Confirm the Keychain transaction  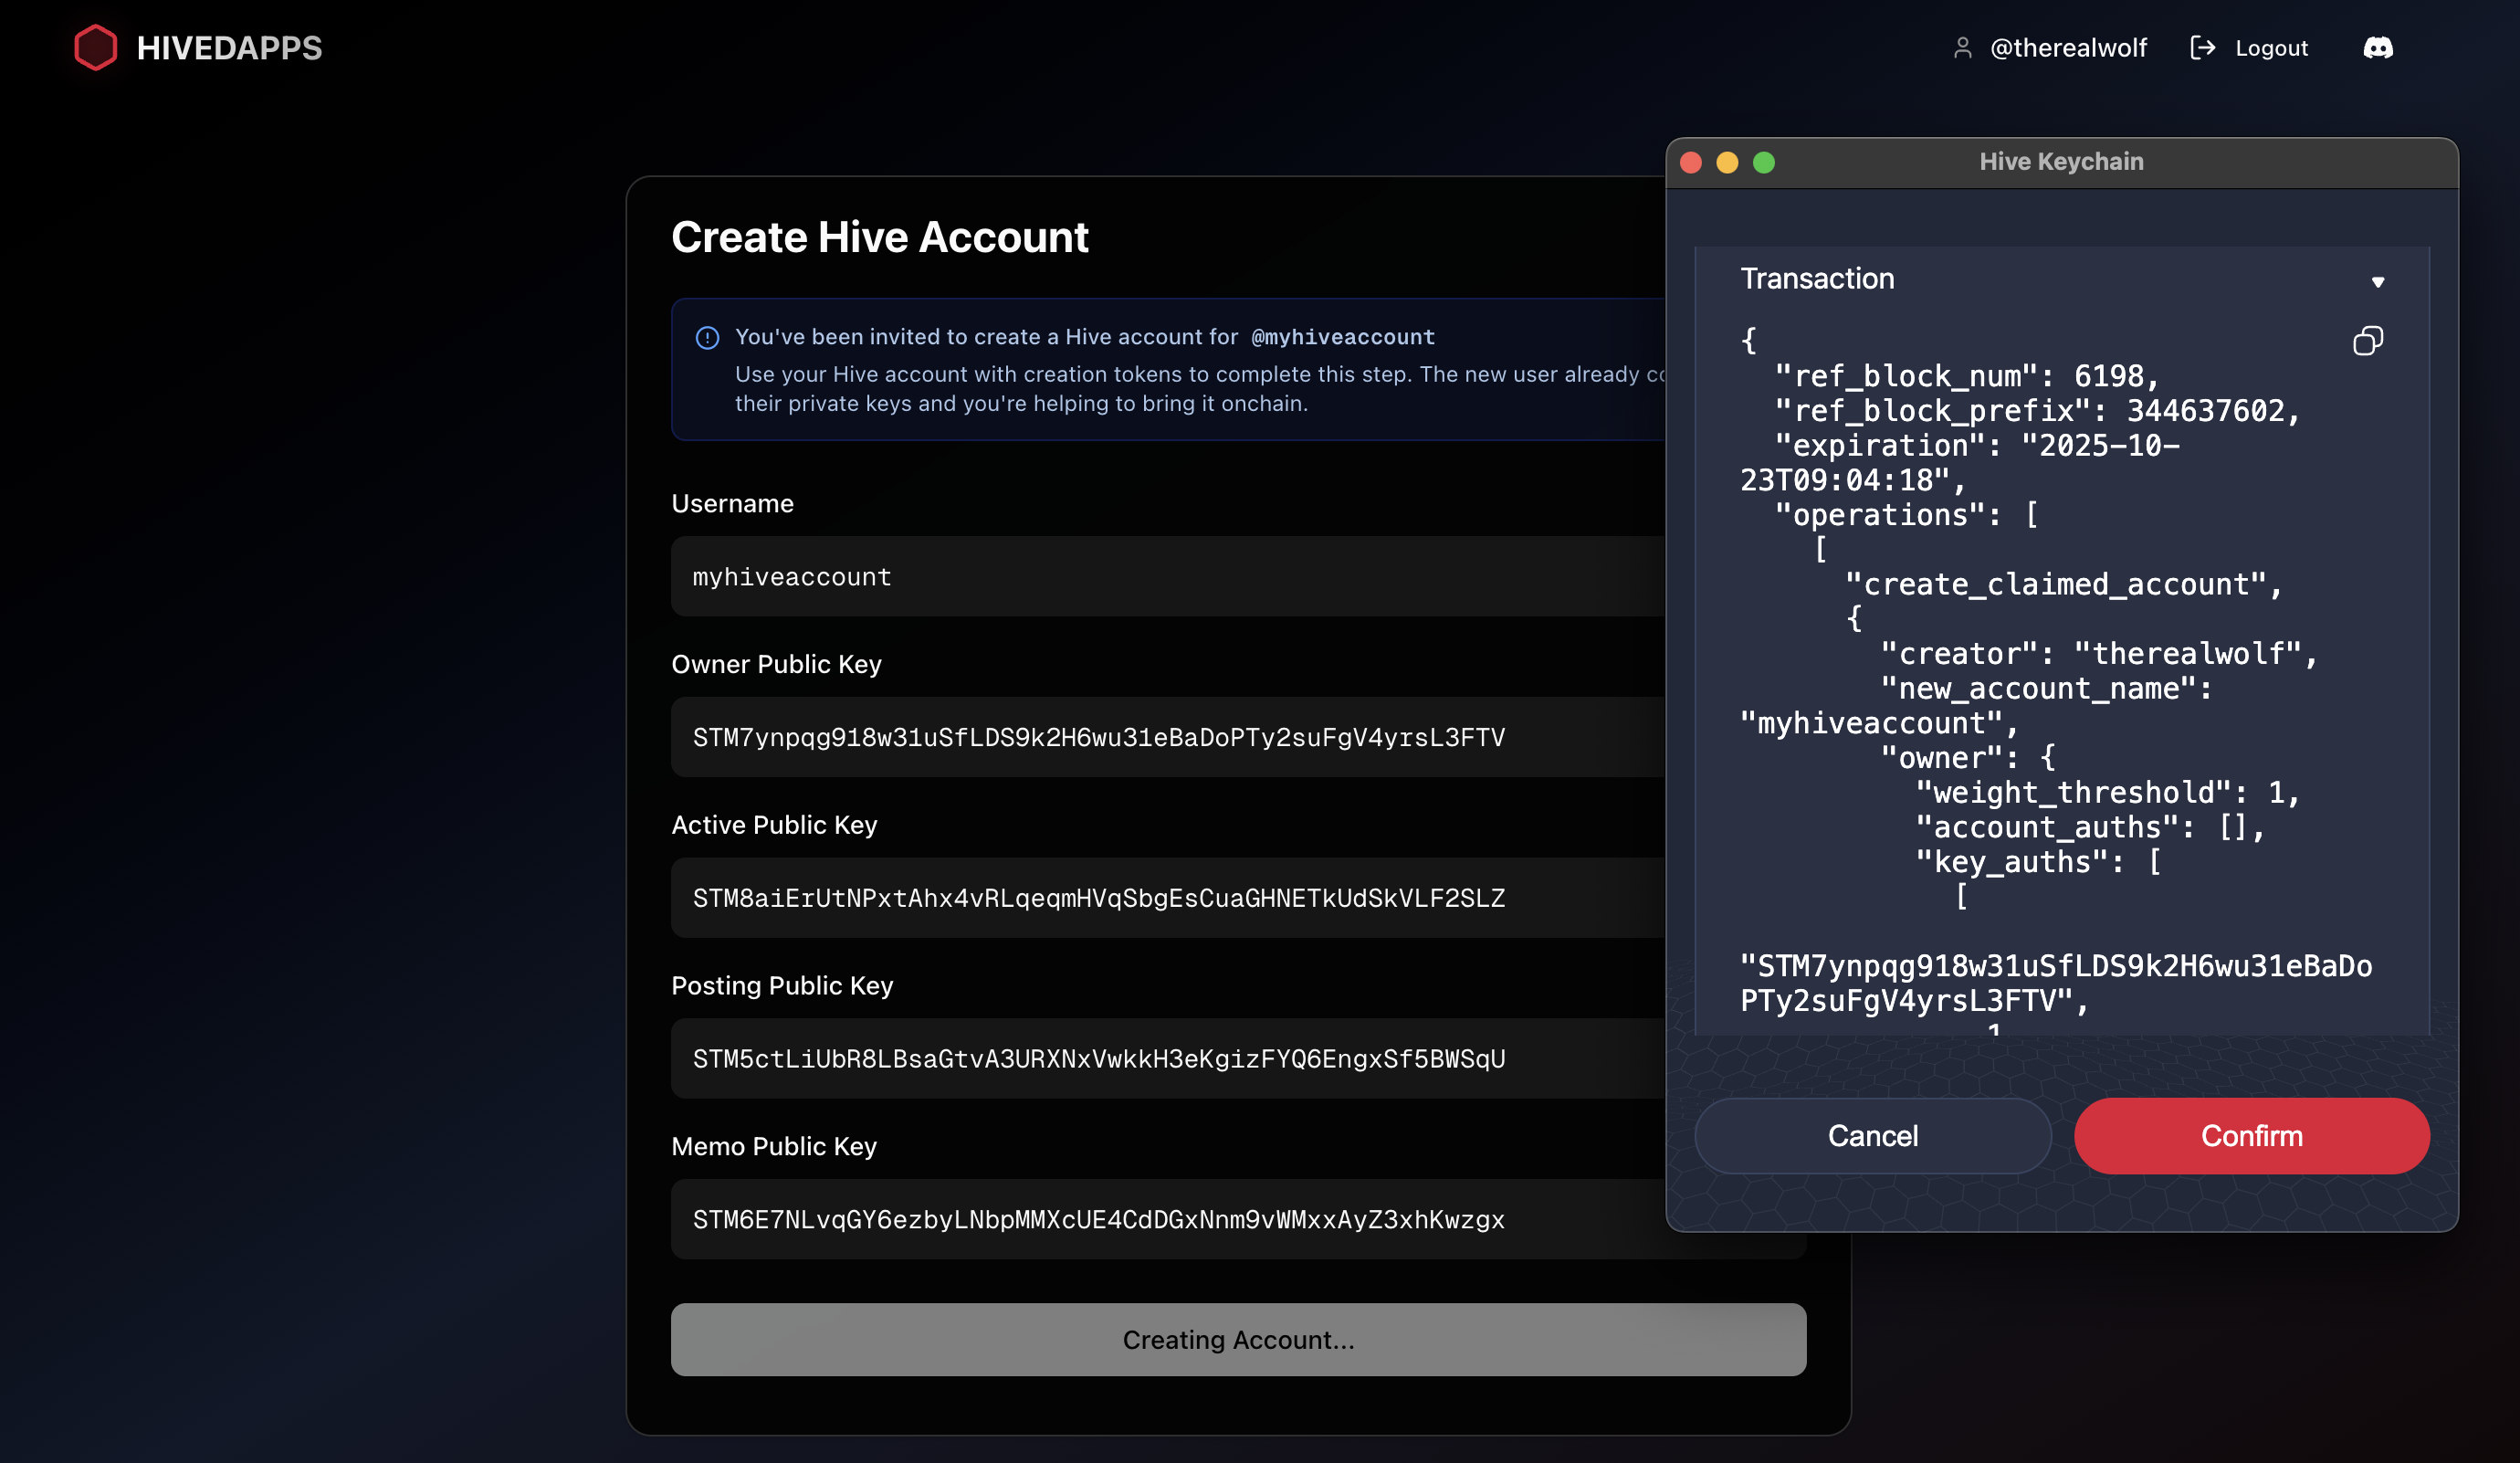[x=2251, y=1136]
